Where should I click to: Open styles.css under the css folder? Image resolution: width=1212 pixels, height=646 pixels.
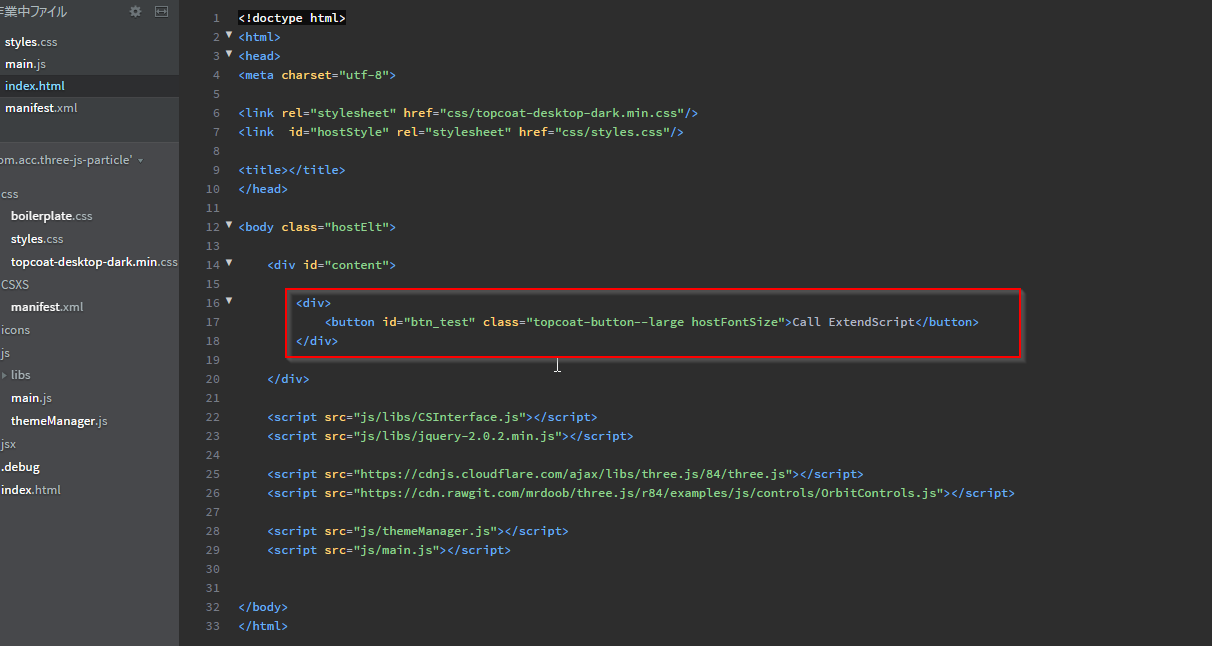pyautogui.click(x=37, y=239)
